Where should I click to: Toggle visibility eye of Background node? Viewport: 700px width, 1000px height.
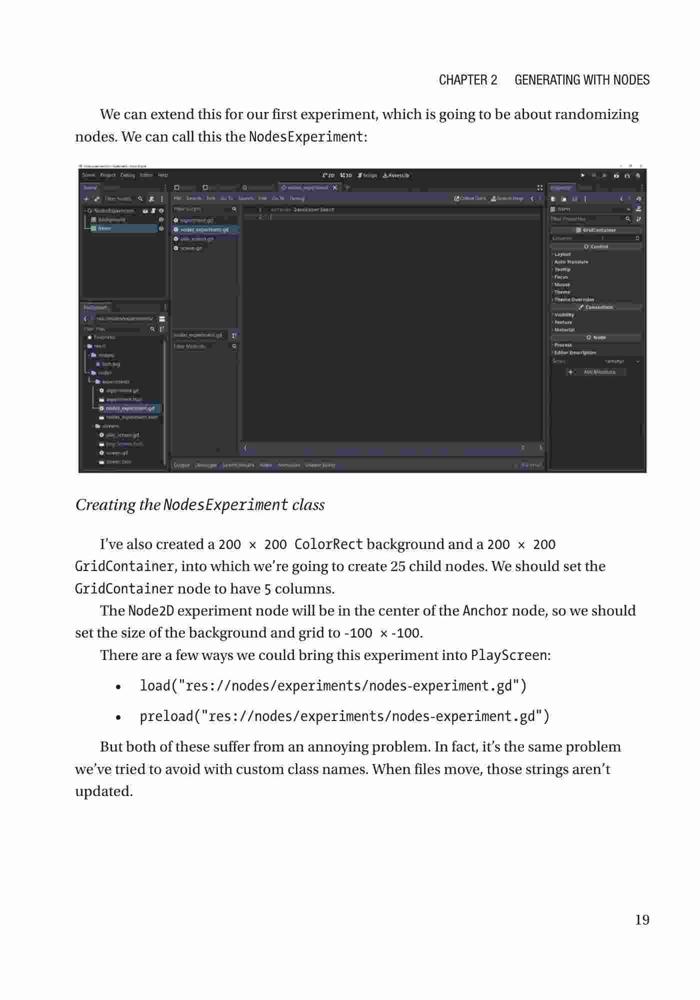click(x=161, y=219)
